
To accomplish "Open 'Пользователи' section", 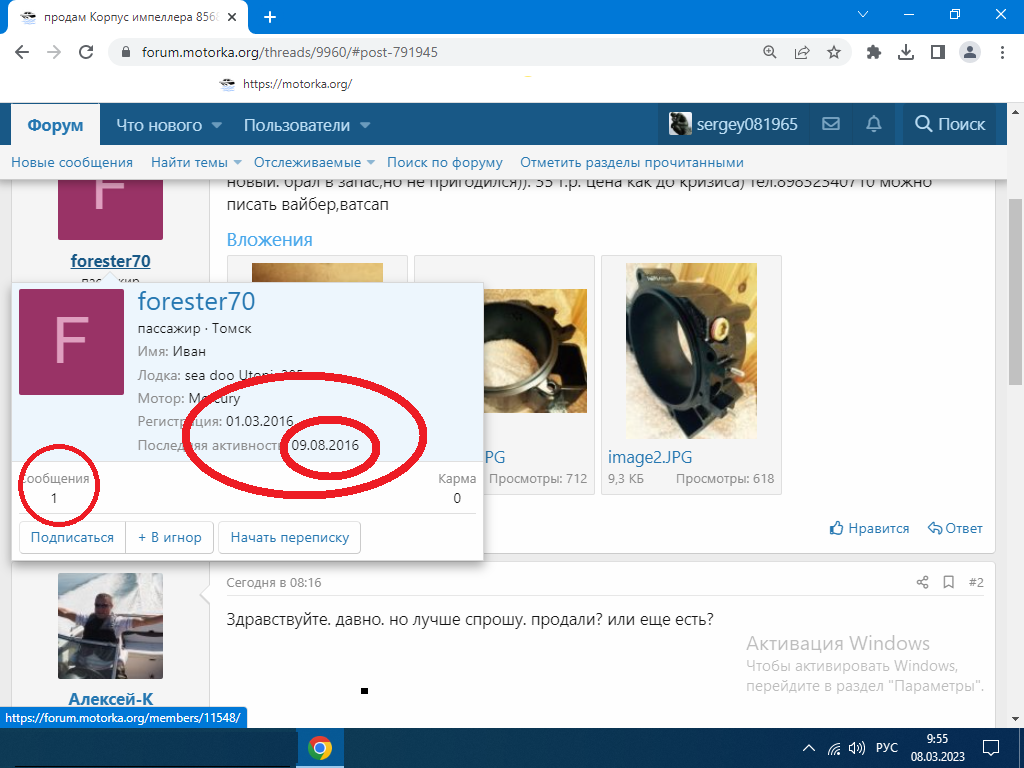I will tap(296, 125).
